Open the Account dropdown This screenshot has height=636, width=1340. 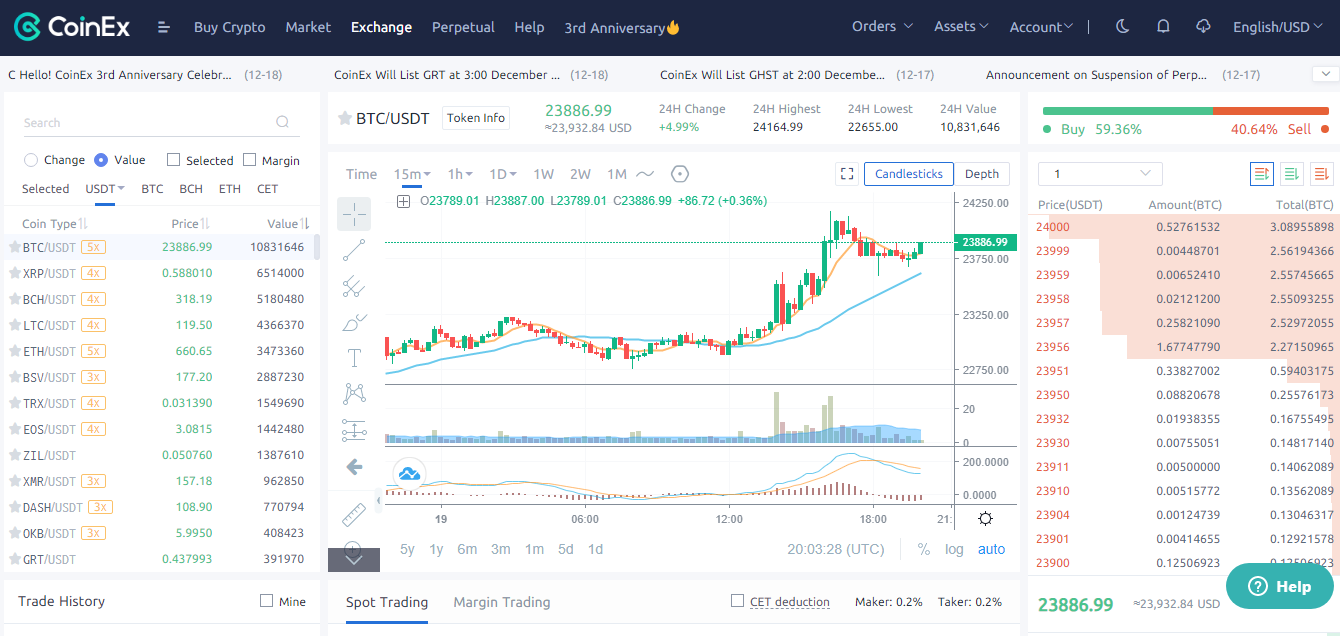(x=1041, y=27)
